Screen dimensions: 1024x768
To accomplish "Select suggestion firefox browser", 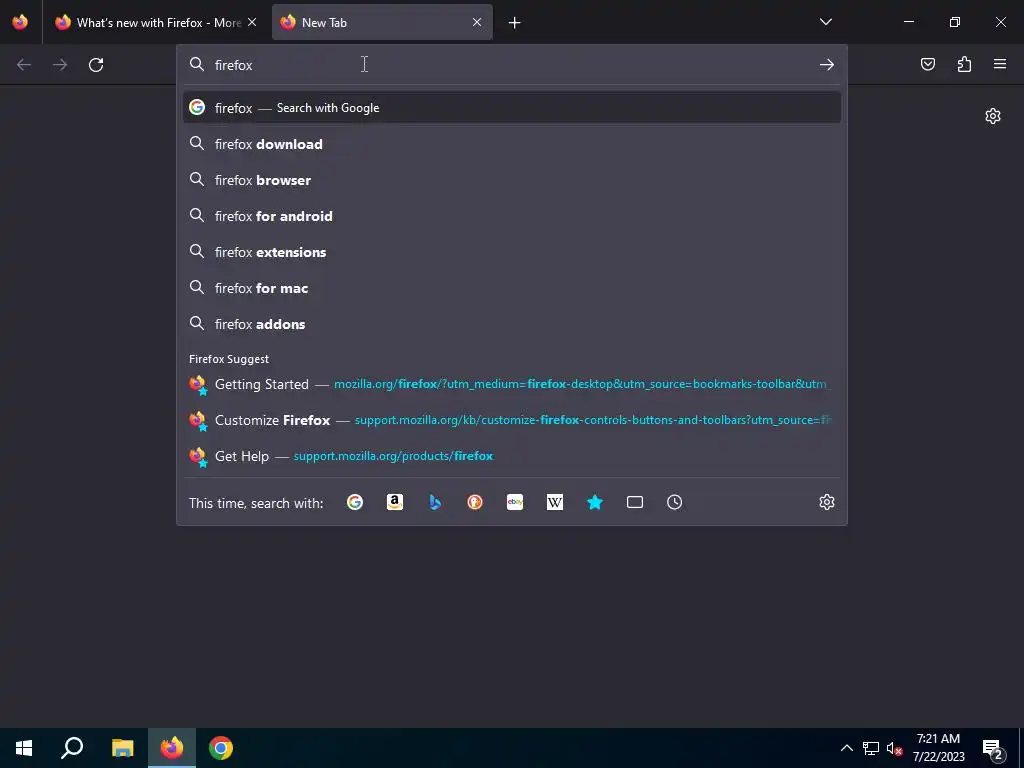I will click(x=512, y=180).
